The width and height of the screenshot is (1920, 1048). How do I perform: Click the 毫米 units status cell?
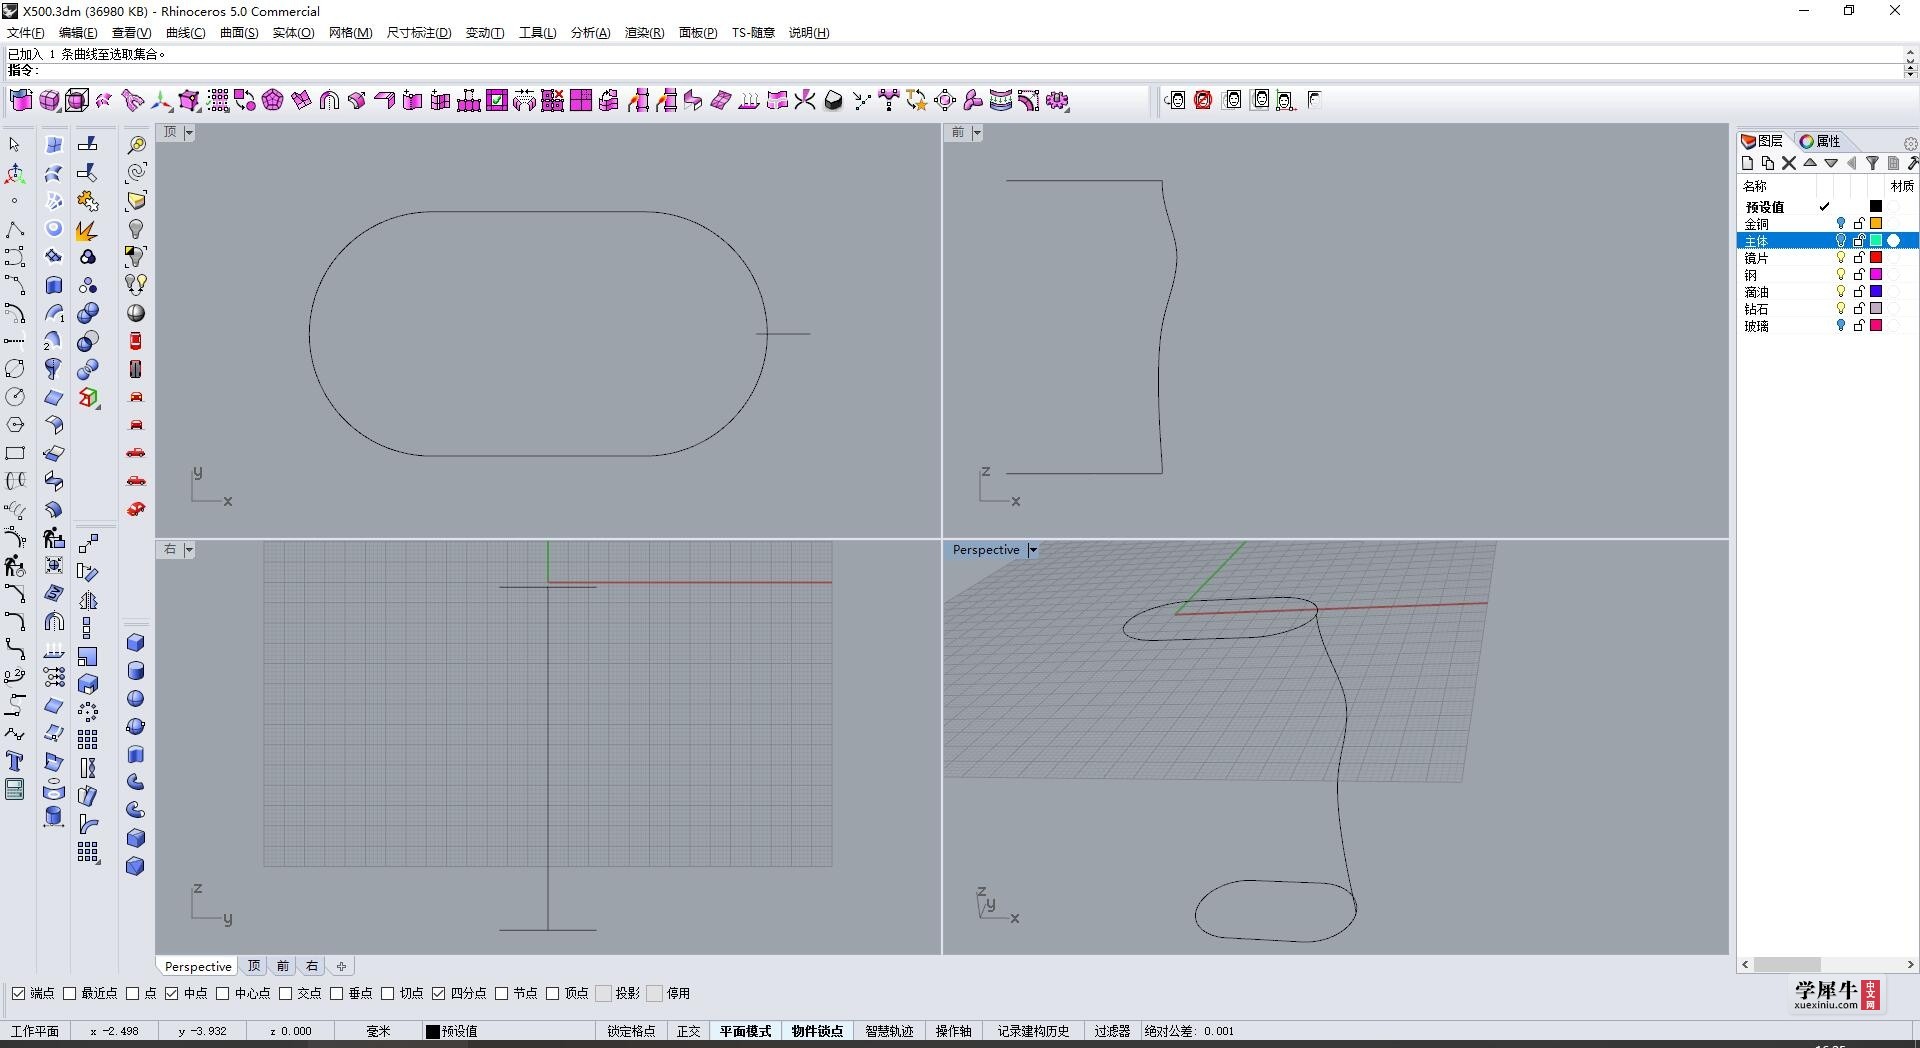[x=378, y=1031]
